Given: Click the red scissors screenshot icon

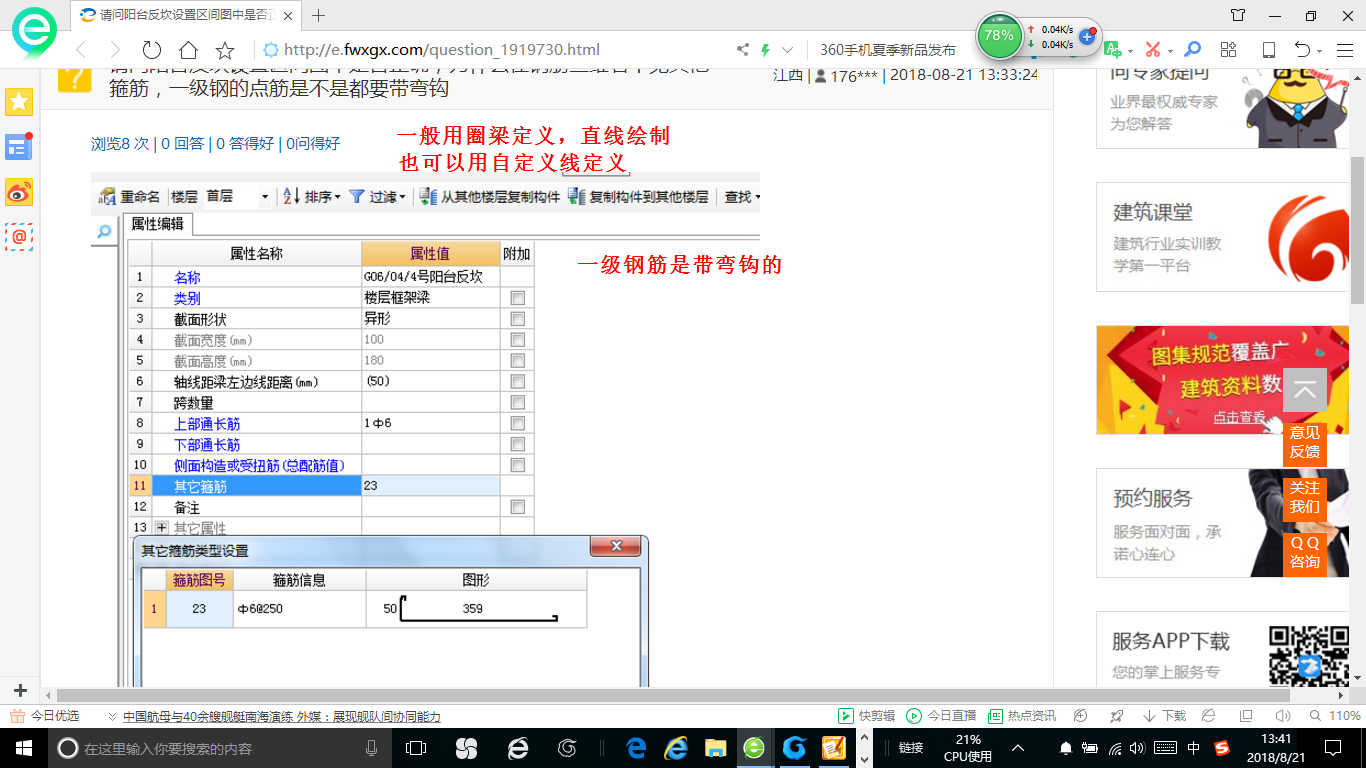Looking at the screenshot, I should [x=1152, y=50].
